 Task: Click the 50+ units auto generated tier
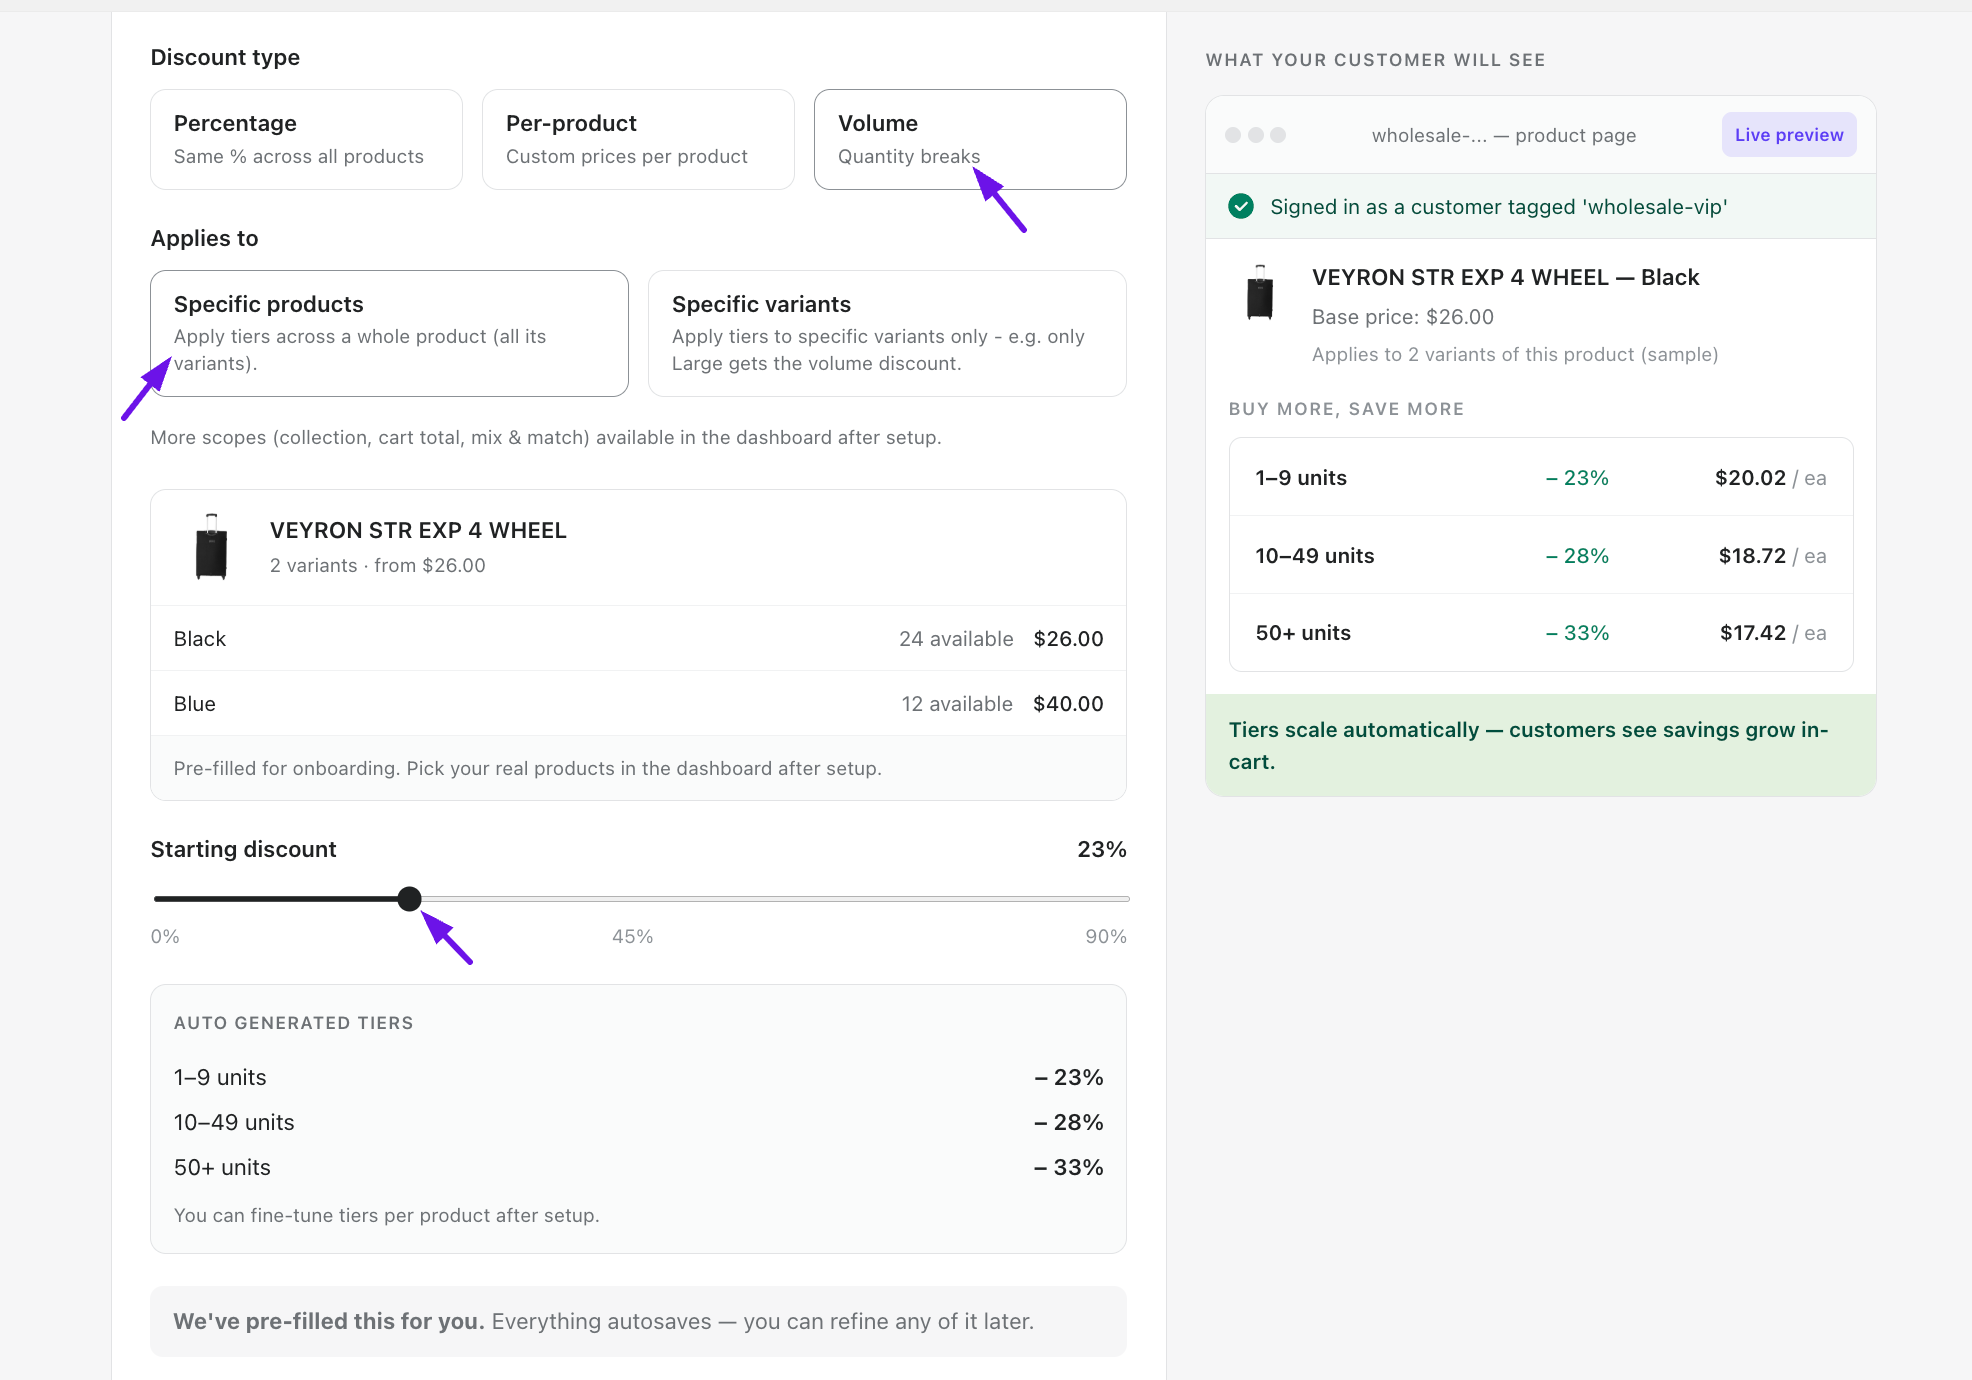point(638,1167)
